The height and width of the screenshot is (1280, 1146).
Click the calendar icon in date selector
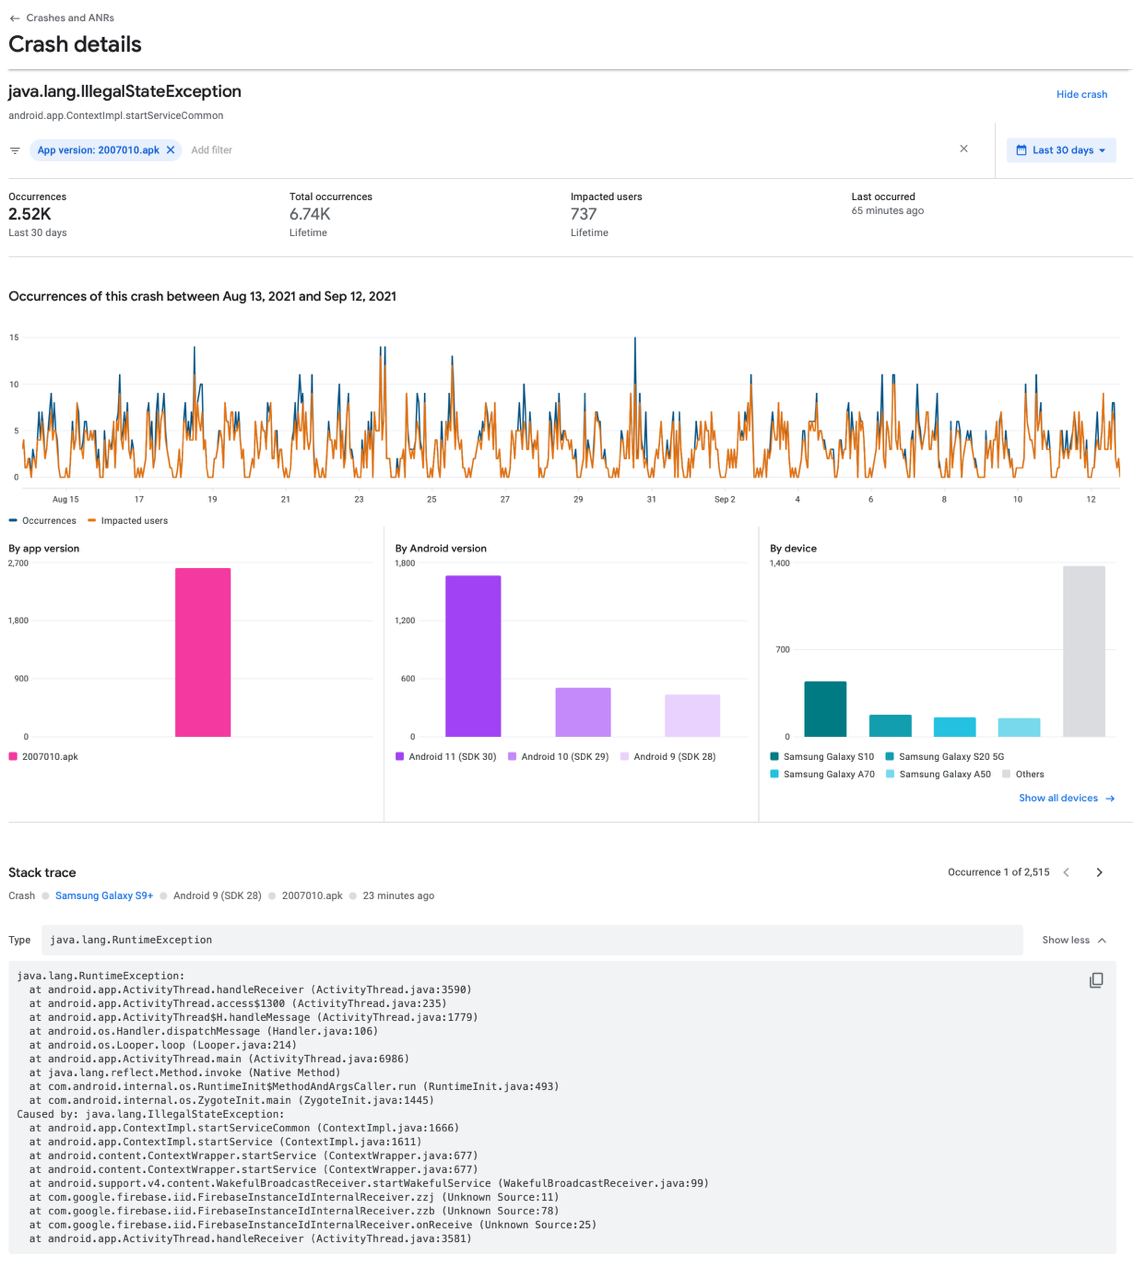[1021, 150]
